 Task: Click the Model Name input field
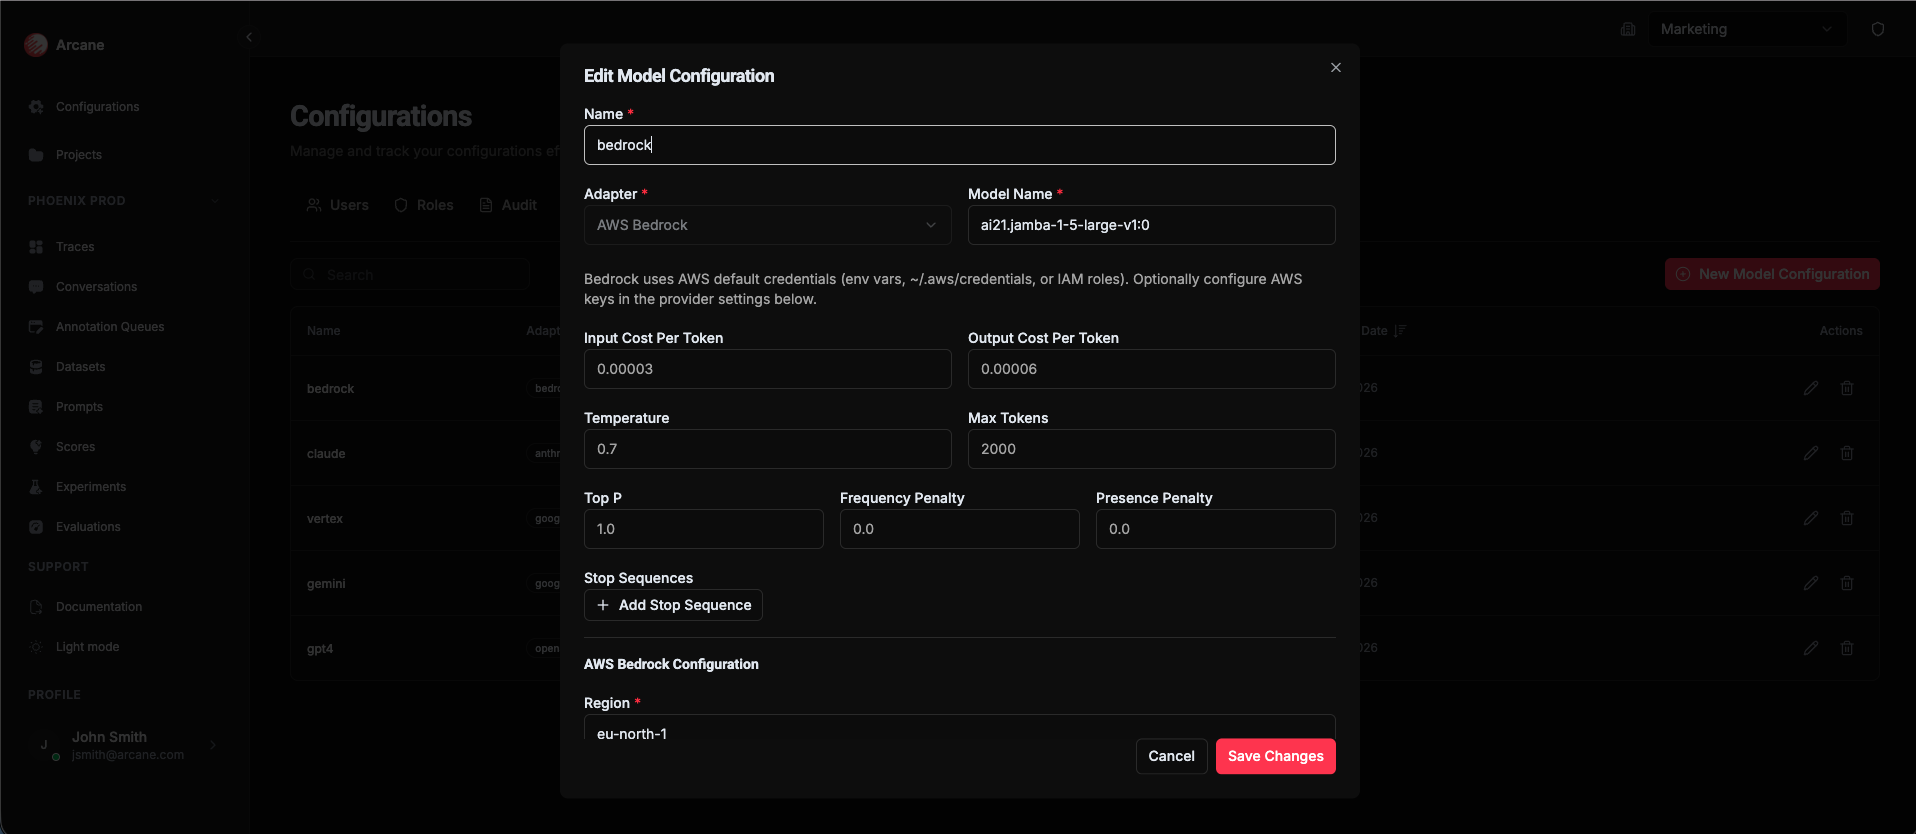click(x=1151, y=225)
